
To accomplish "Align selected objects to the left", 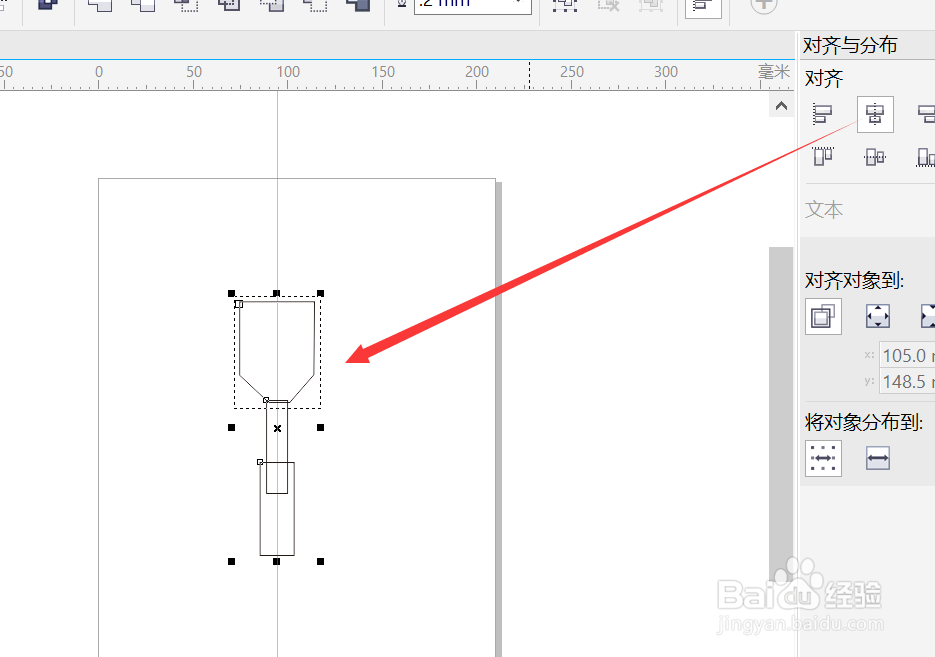I will tap(823, 113).
